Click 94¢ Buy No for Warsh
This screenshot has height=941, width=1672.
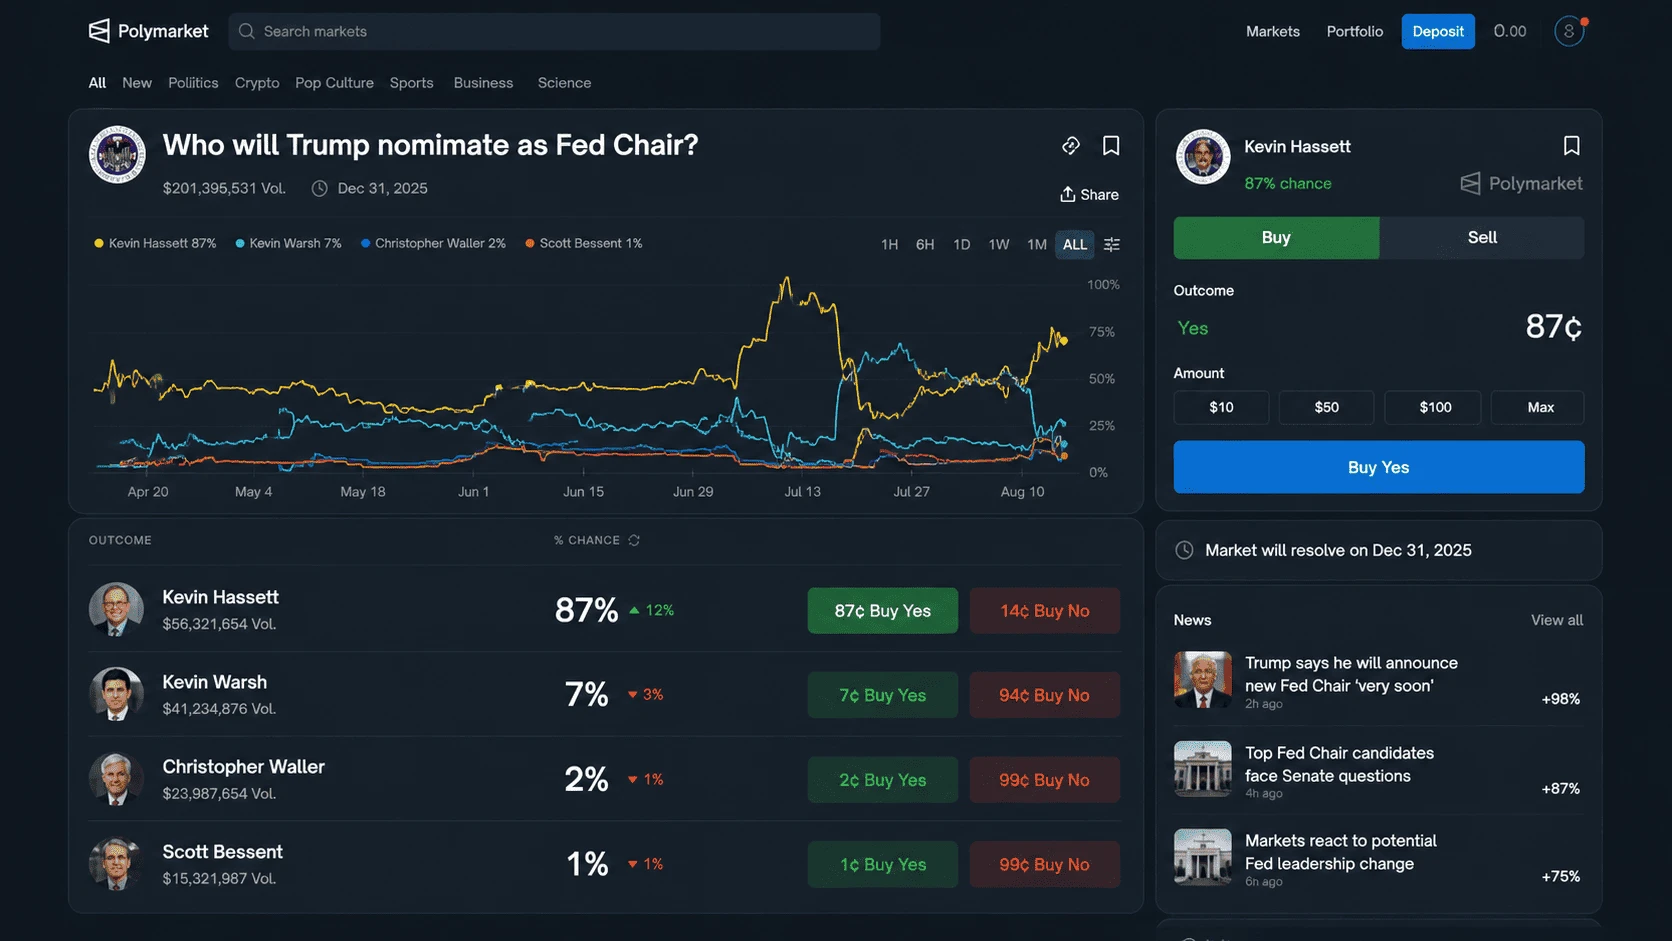(1045, 695)
